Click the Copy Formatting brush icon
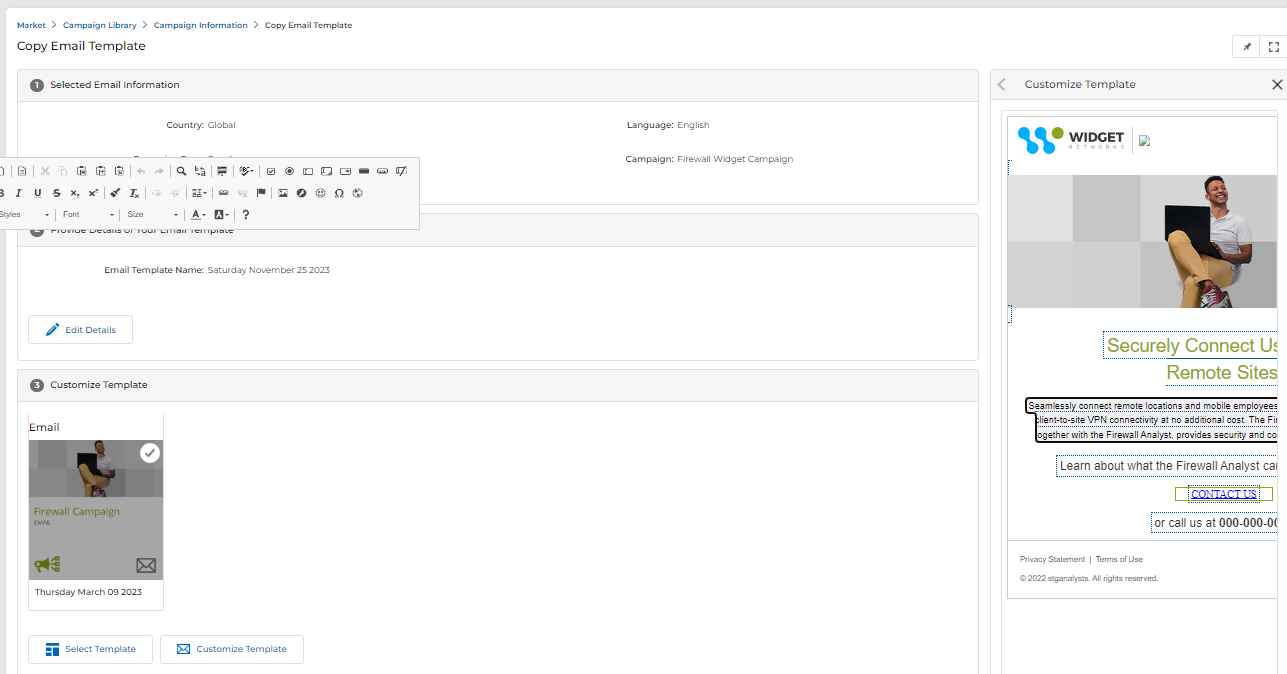The image size is (1287, 674). click(115, 193)
